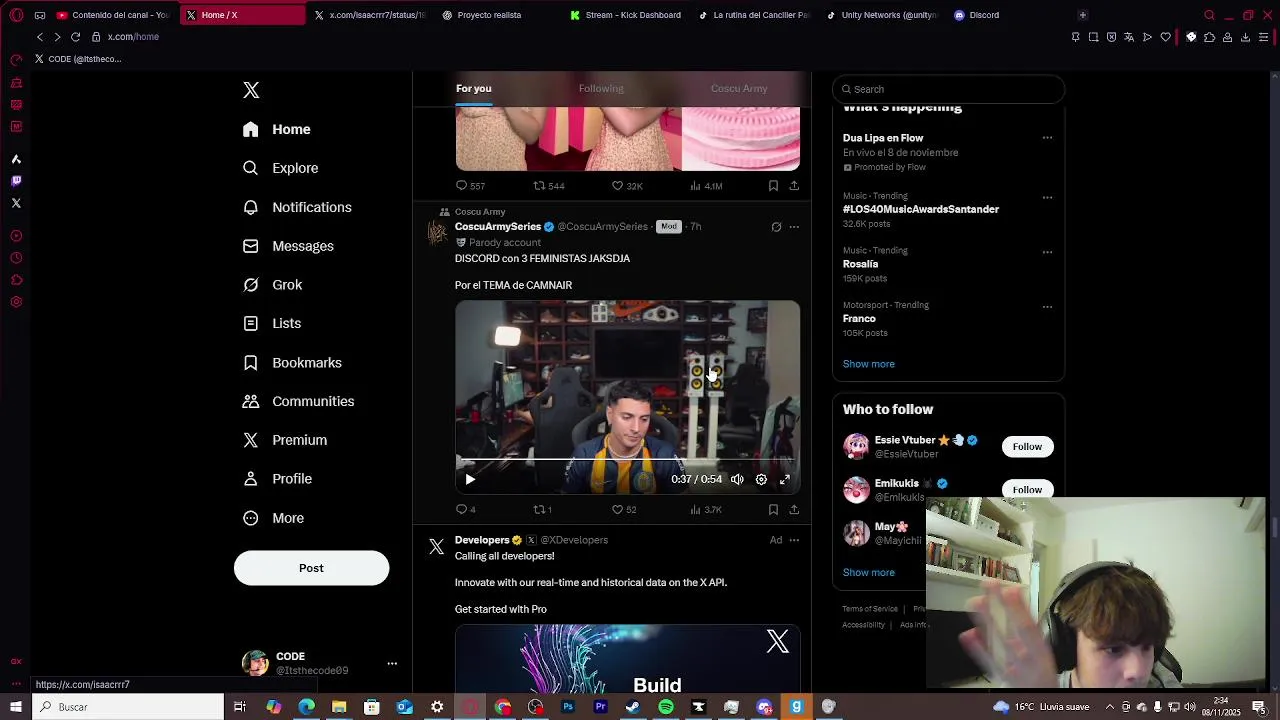The image size is (1280, 720).
Task: Open video settings gear in player
Action: point(761,480)
